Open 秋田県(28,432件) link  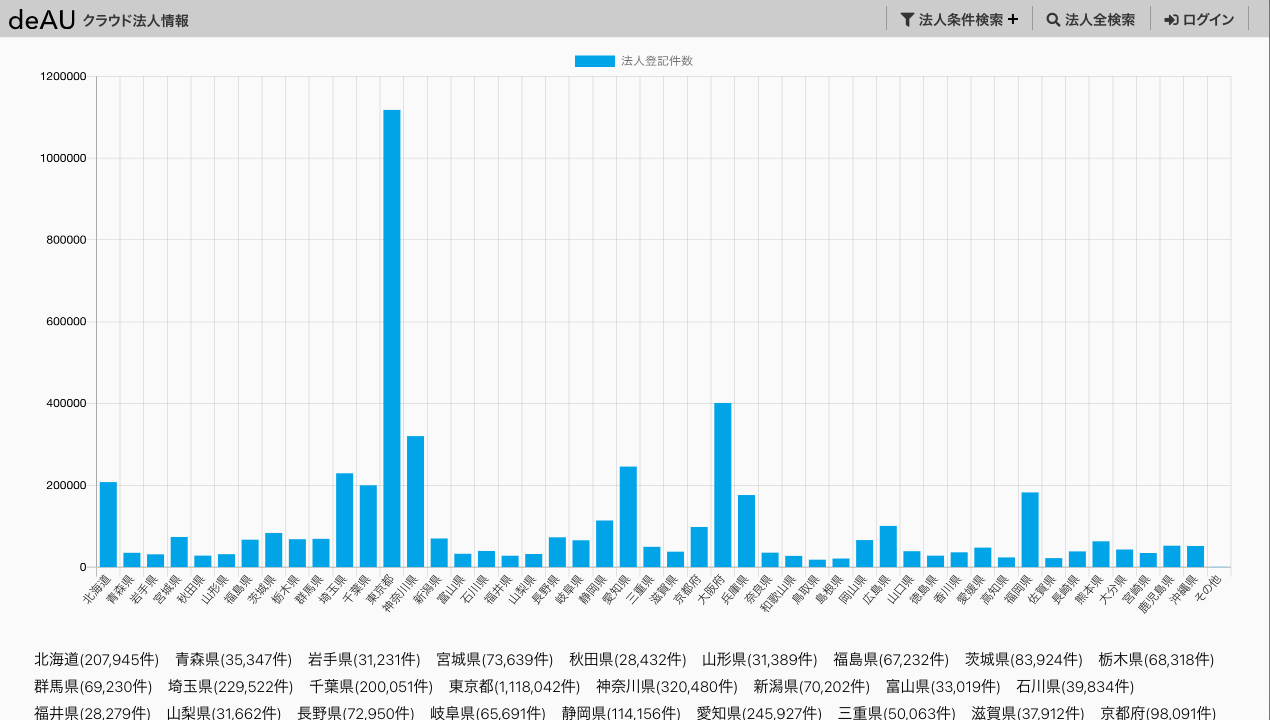[x=628, y=660]
